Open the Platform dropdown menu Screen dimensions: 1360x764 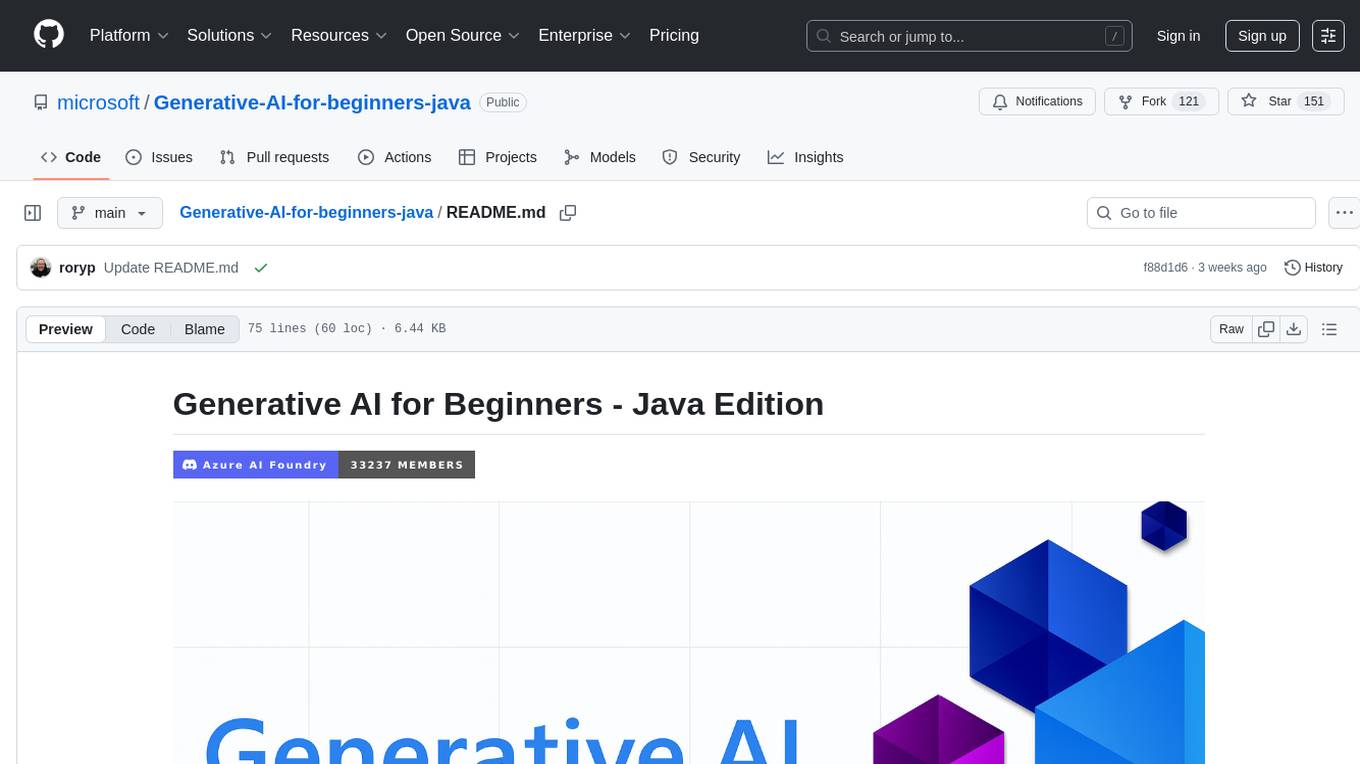[129, 35]
